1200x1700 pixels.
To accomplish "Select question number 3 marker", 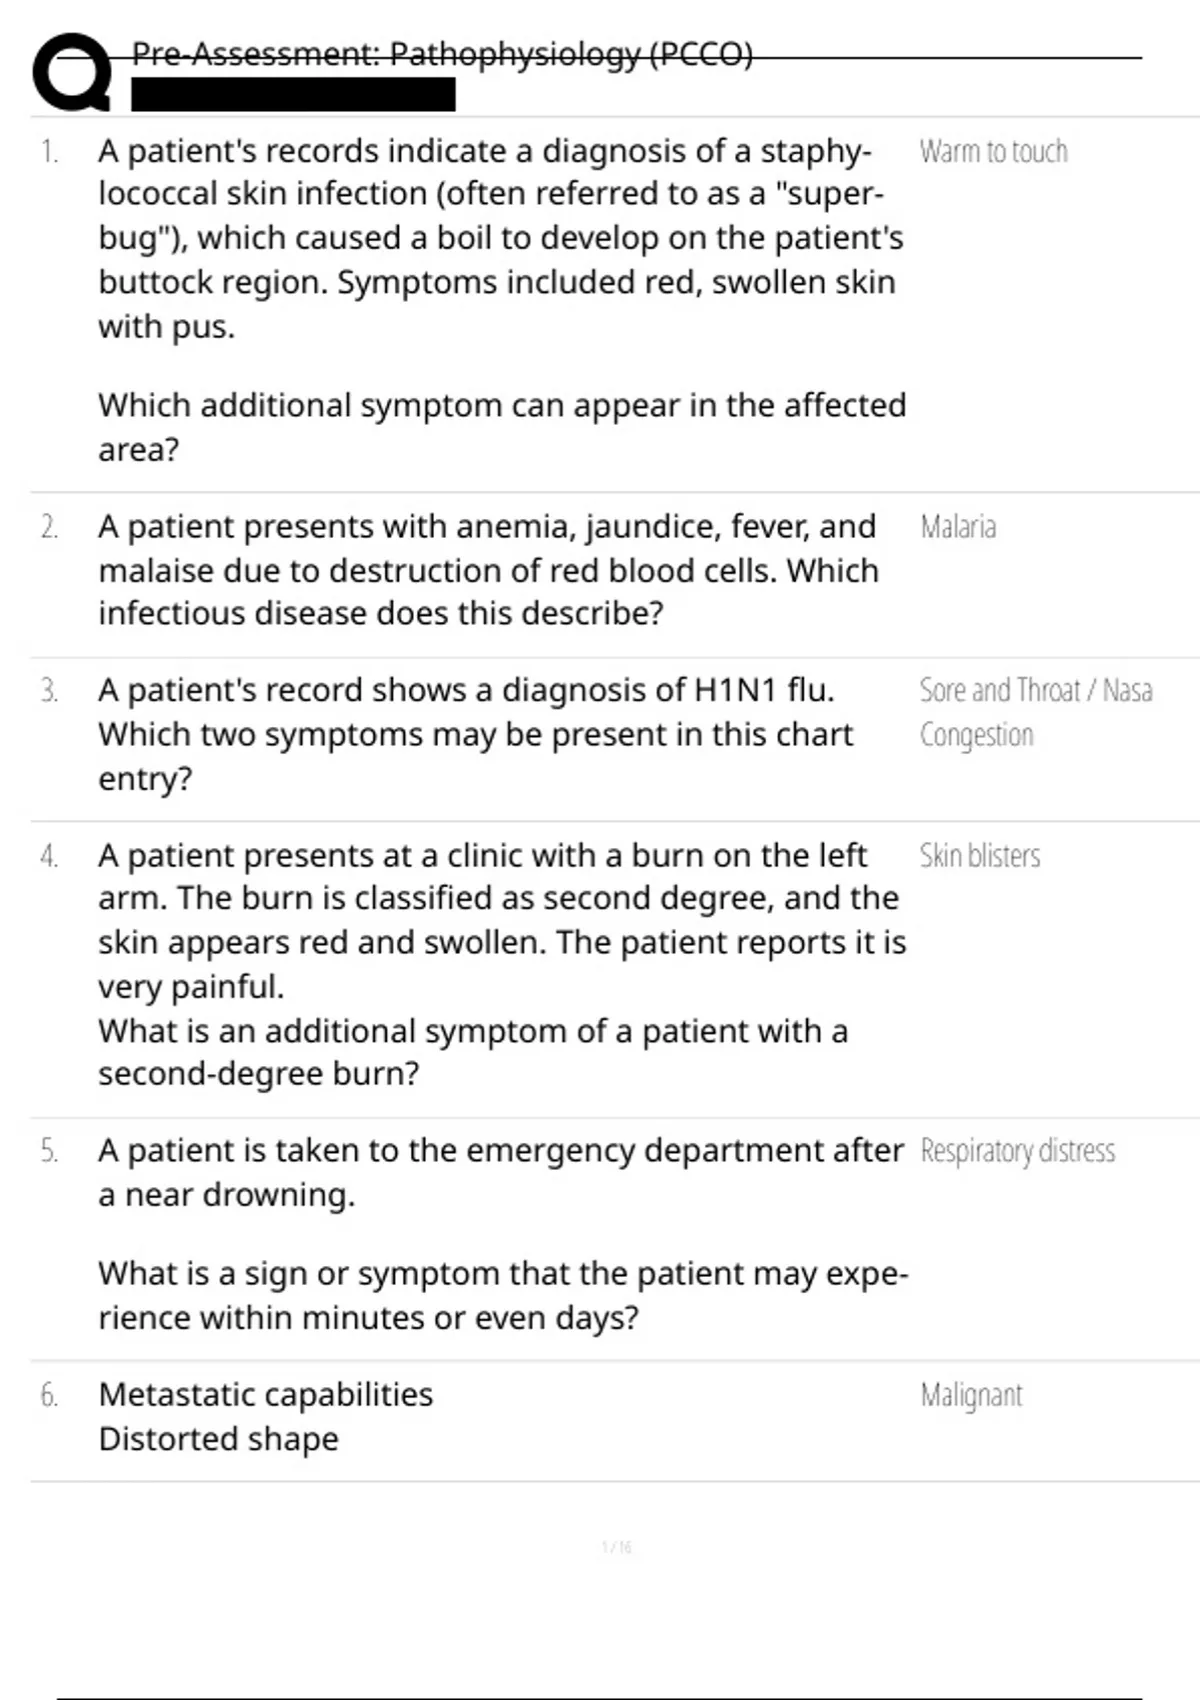I will coord(50,691).
